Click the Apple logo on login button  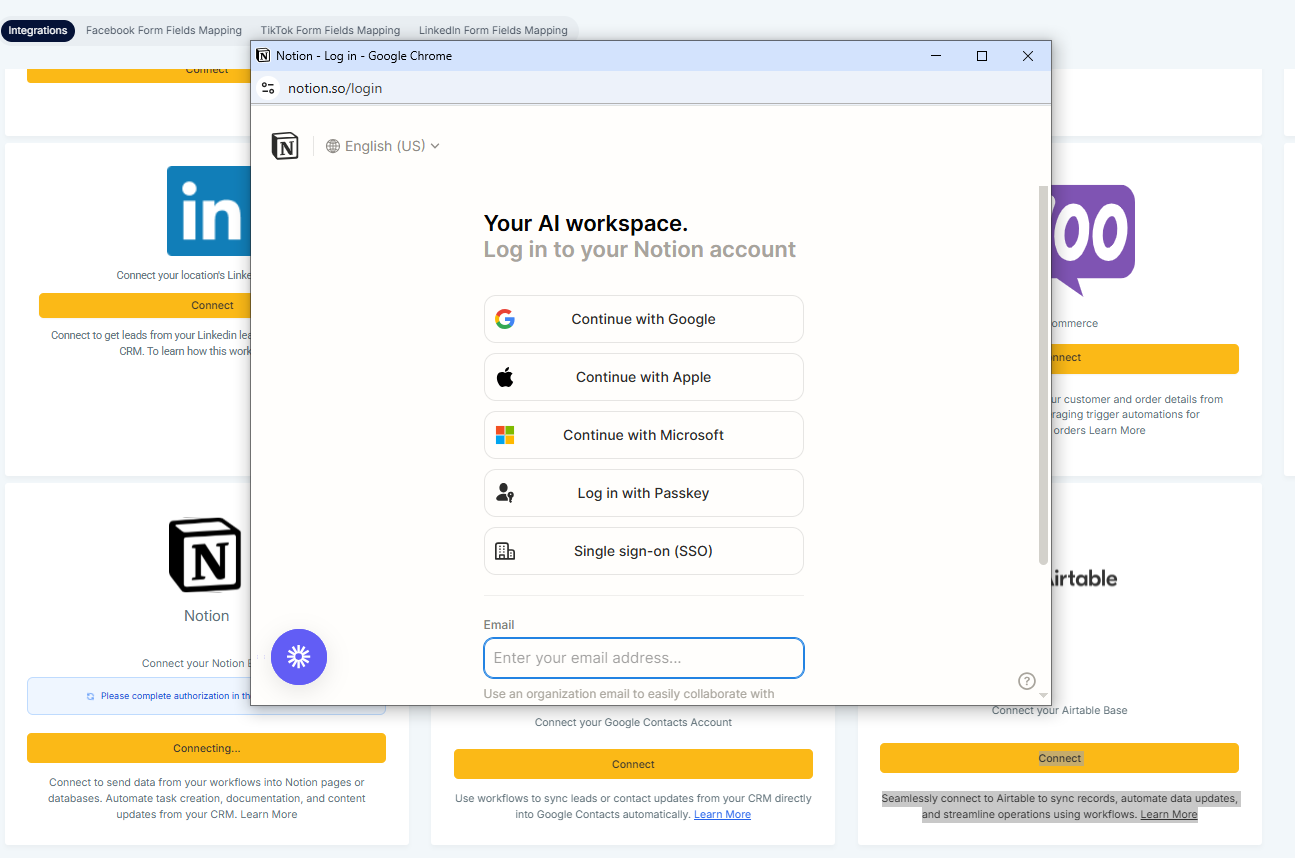tap(505, 377)
